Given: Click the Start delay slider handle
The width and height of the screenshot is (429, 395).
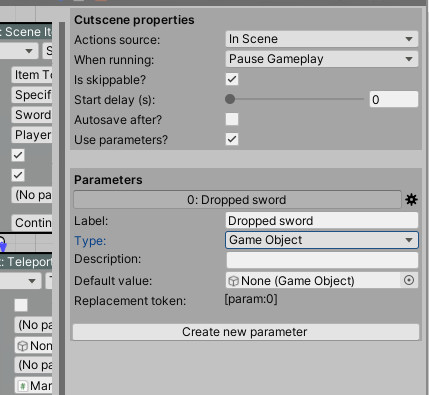Looking at the screenshot, I should click(x=230, y=99).
